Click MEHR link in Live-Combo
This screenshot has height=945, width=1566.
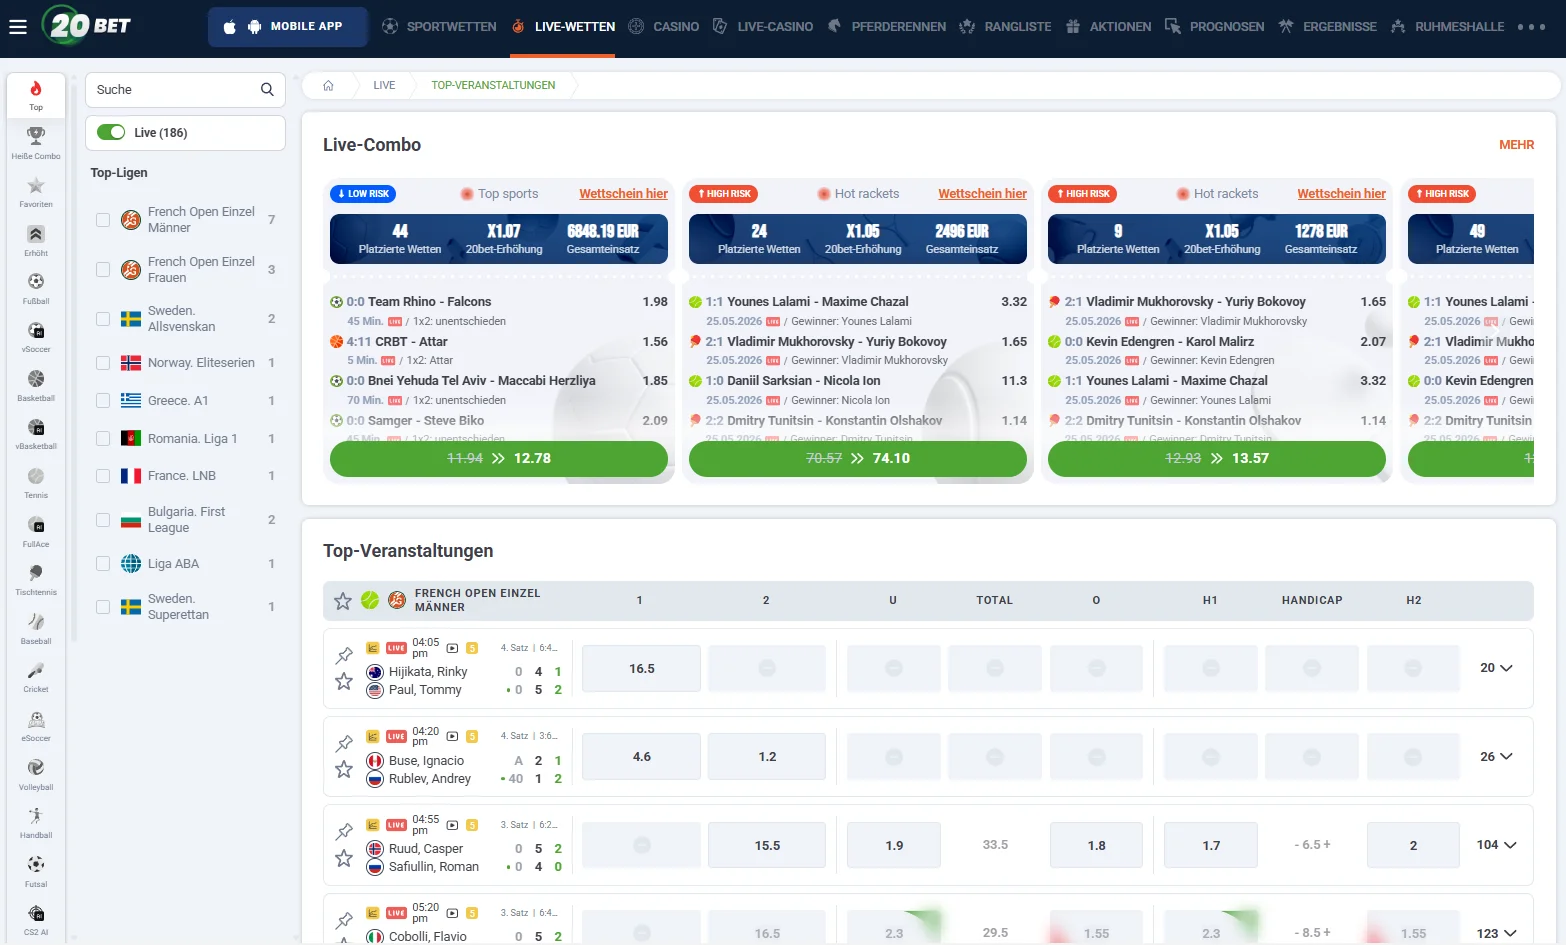point(1516,145)
